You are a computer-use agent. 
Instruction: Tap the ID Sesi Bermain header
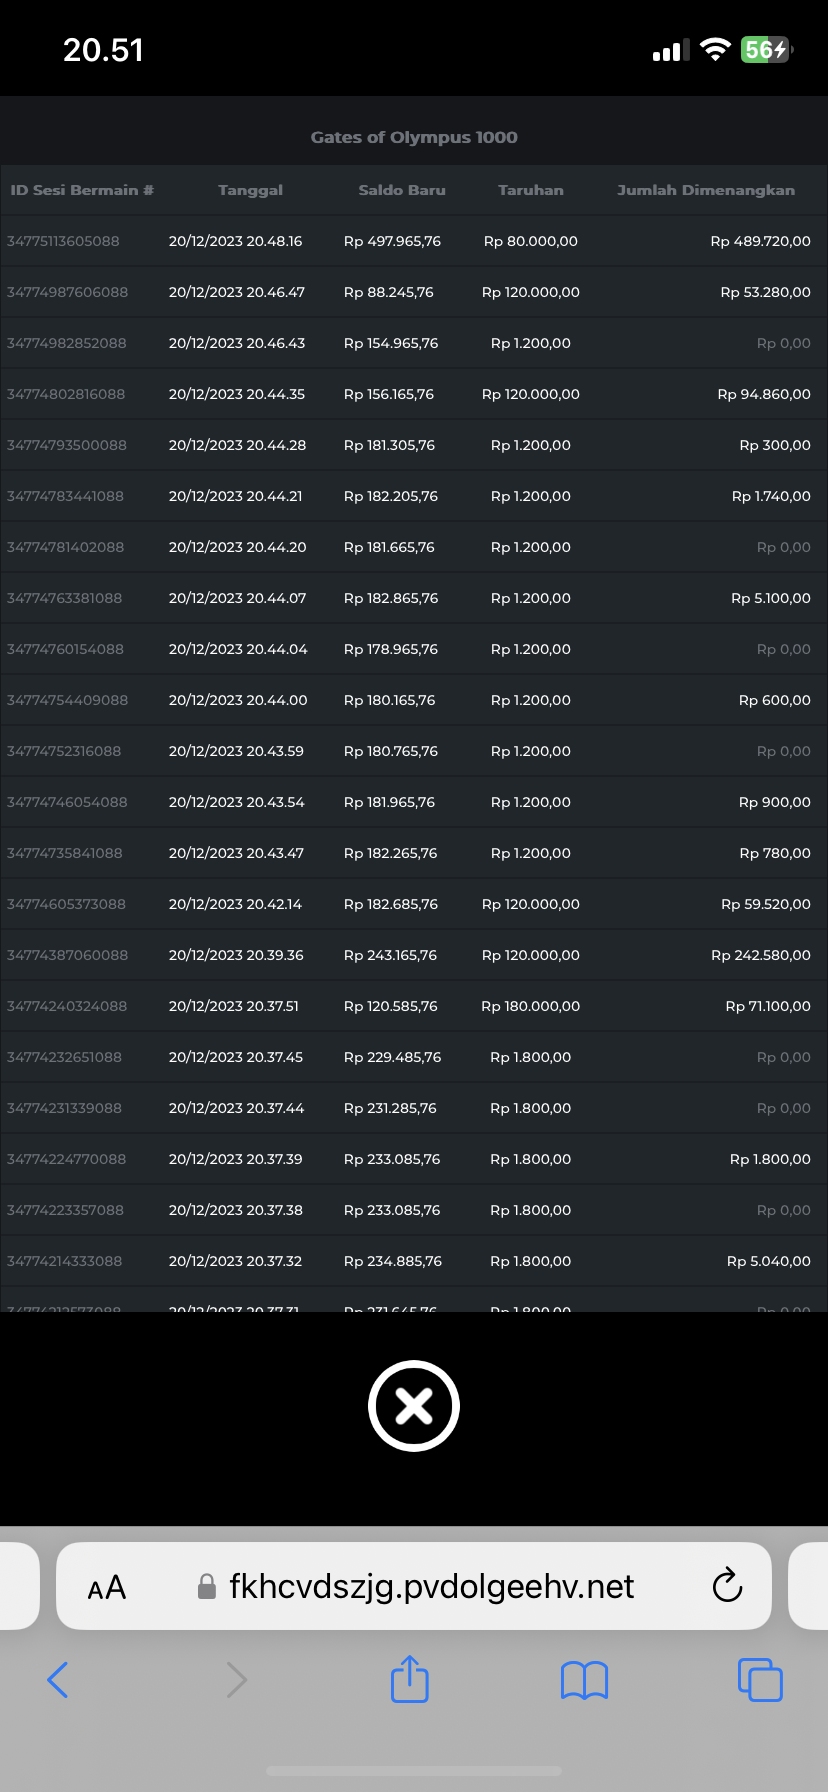pos(82,190)
